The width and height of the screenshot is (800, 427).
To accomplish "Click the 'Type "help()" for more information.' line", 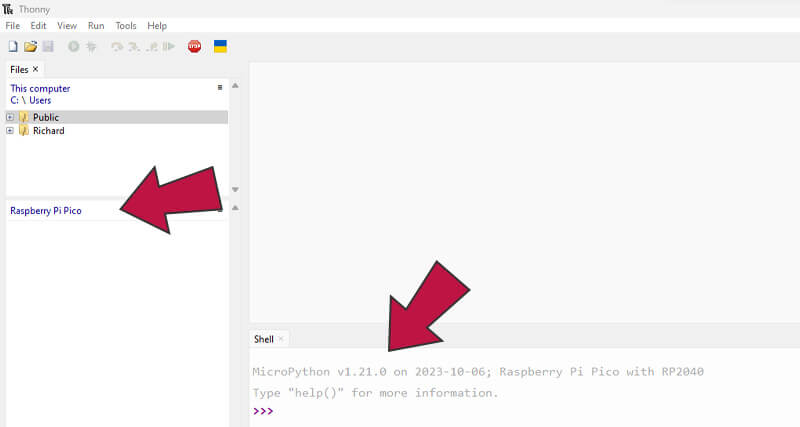I will point(375,393).
